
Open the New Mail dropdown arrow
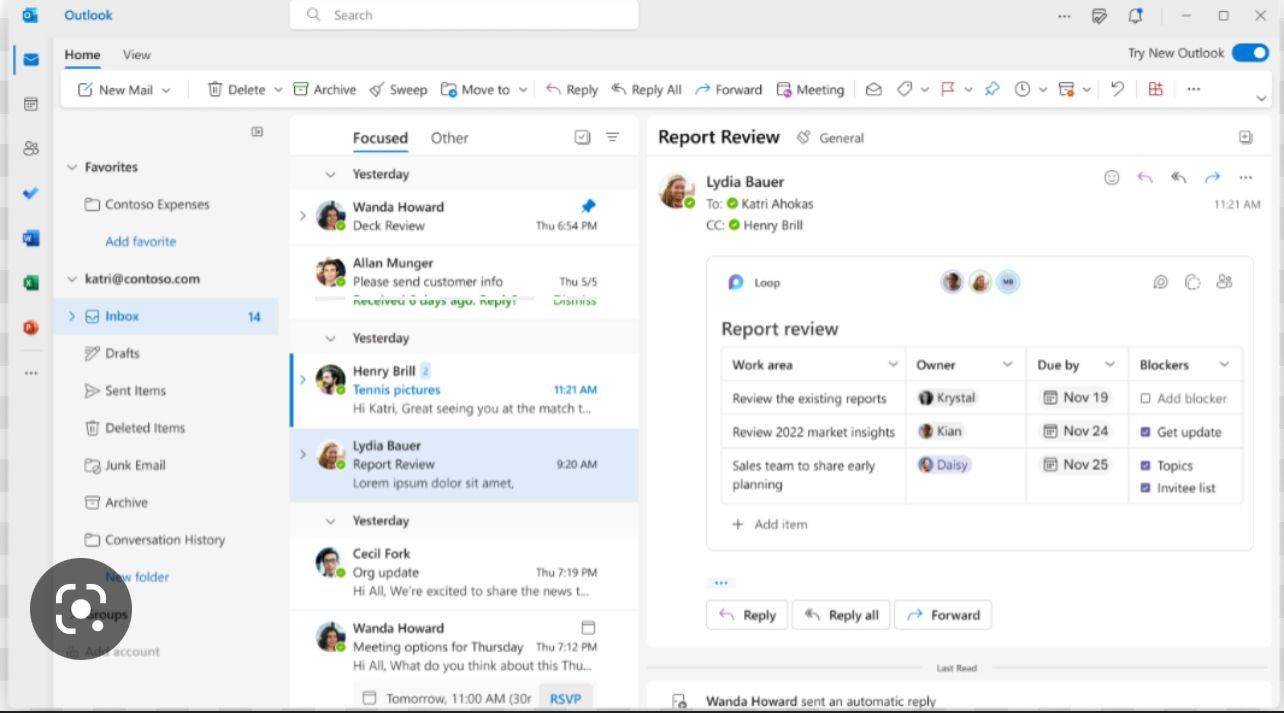click(166, 90)
